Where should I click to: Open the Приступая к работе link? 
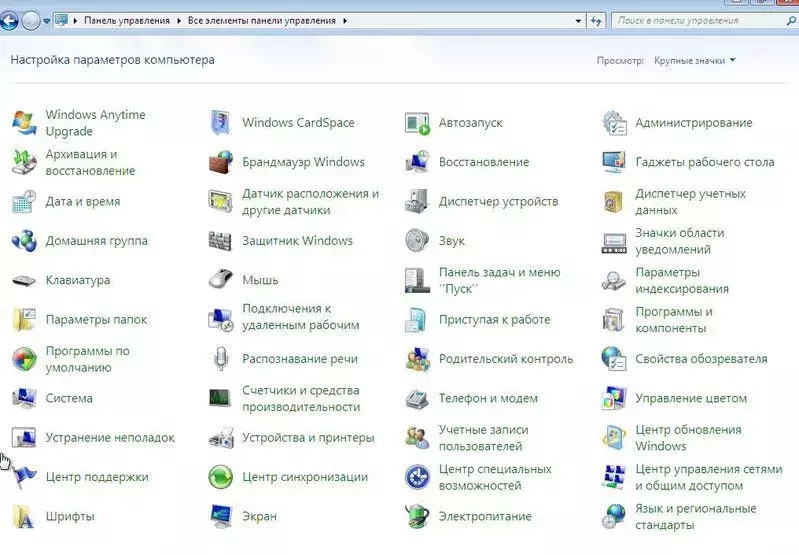(494, 320)
